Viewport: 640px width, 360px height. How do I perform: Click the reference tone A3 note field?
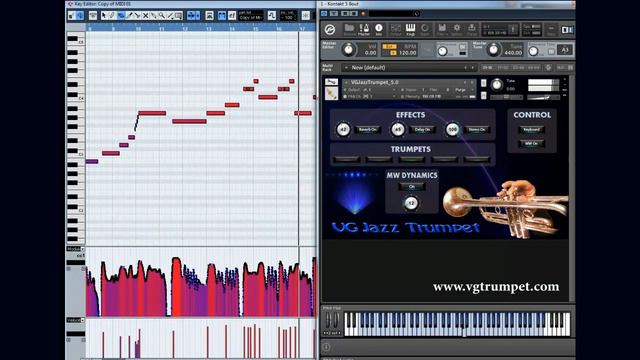click(x=564, y=50)
